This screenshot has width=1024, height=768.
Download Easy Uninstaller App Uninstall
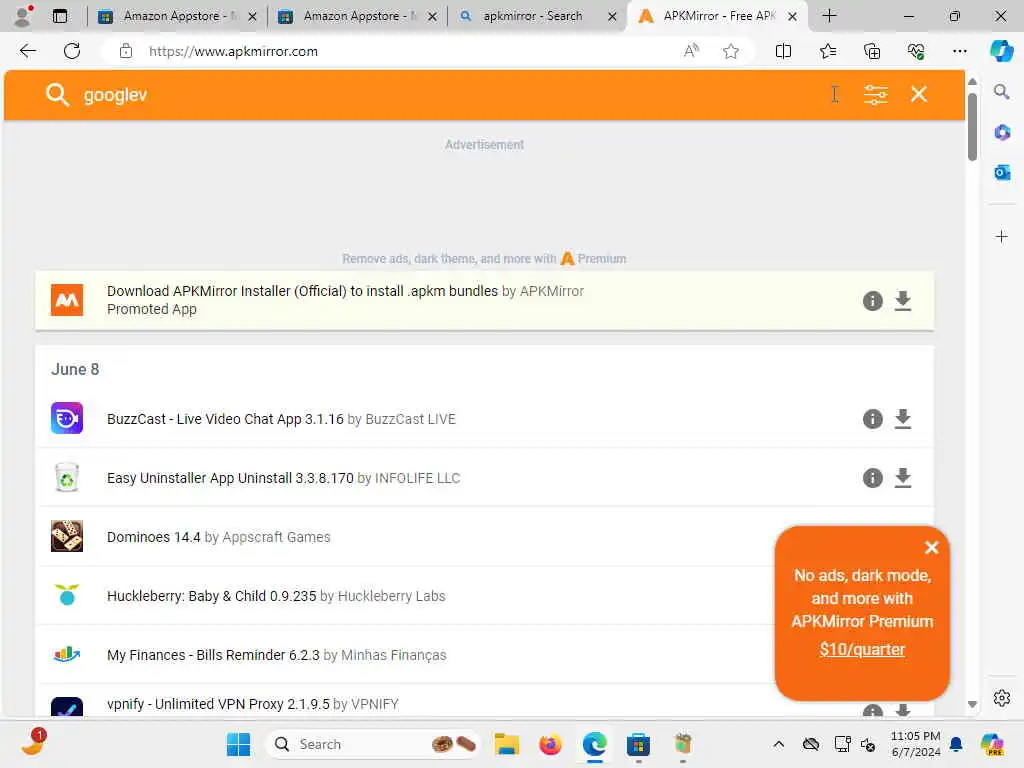(x=903, y=478)
